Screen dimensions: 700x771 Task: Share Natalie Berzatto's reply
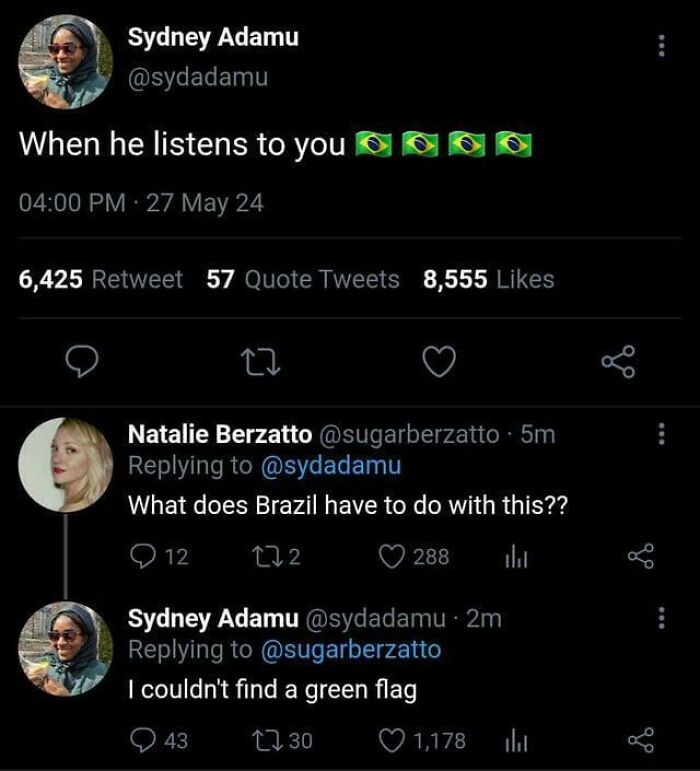[x=639, y=557]
